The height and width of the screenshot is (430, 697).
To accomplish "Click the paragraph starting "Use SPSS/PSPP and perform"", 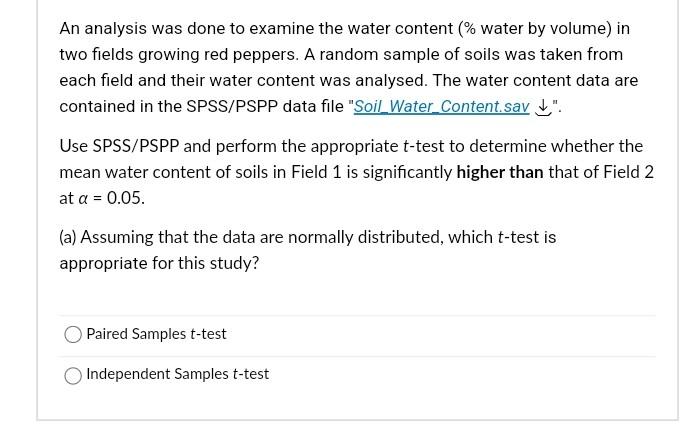I will pos(357,172).
